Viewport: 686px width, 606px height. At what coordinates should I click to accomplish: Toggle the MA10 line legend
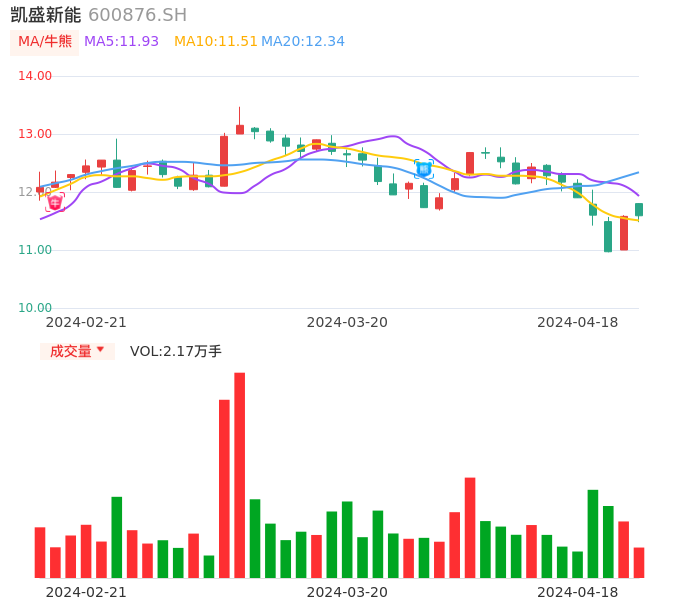tap(216, 42)
